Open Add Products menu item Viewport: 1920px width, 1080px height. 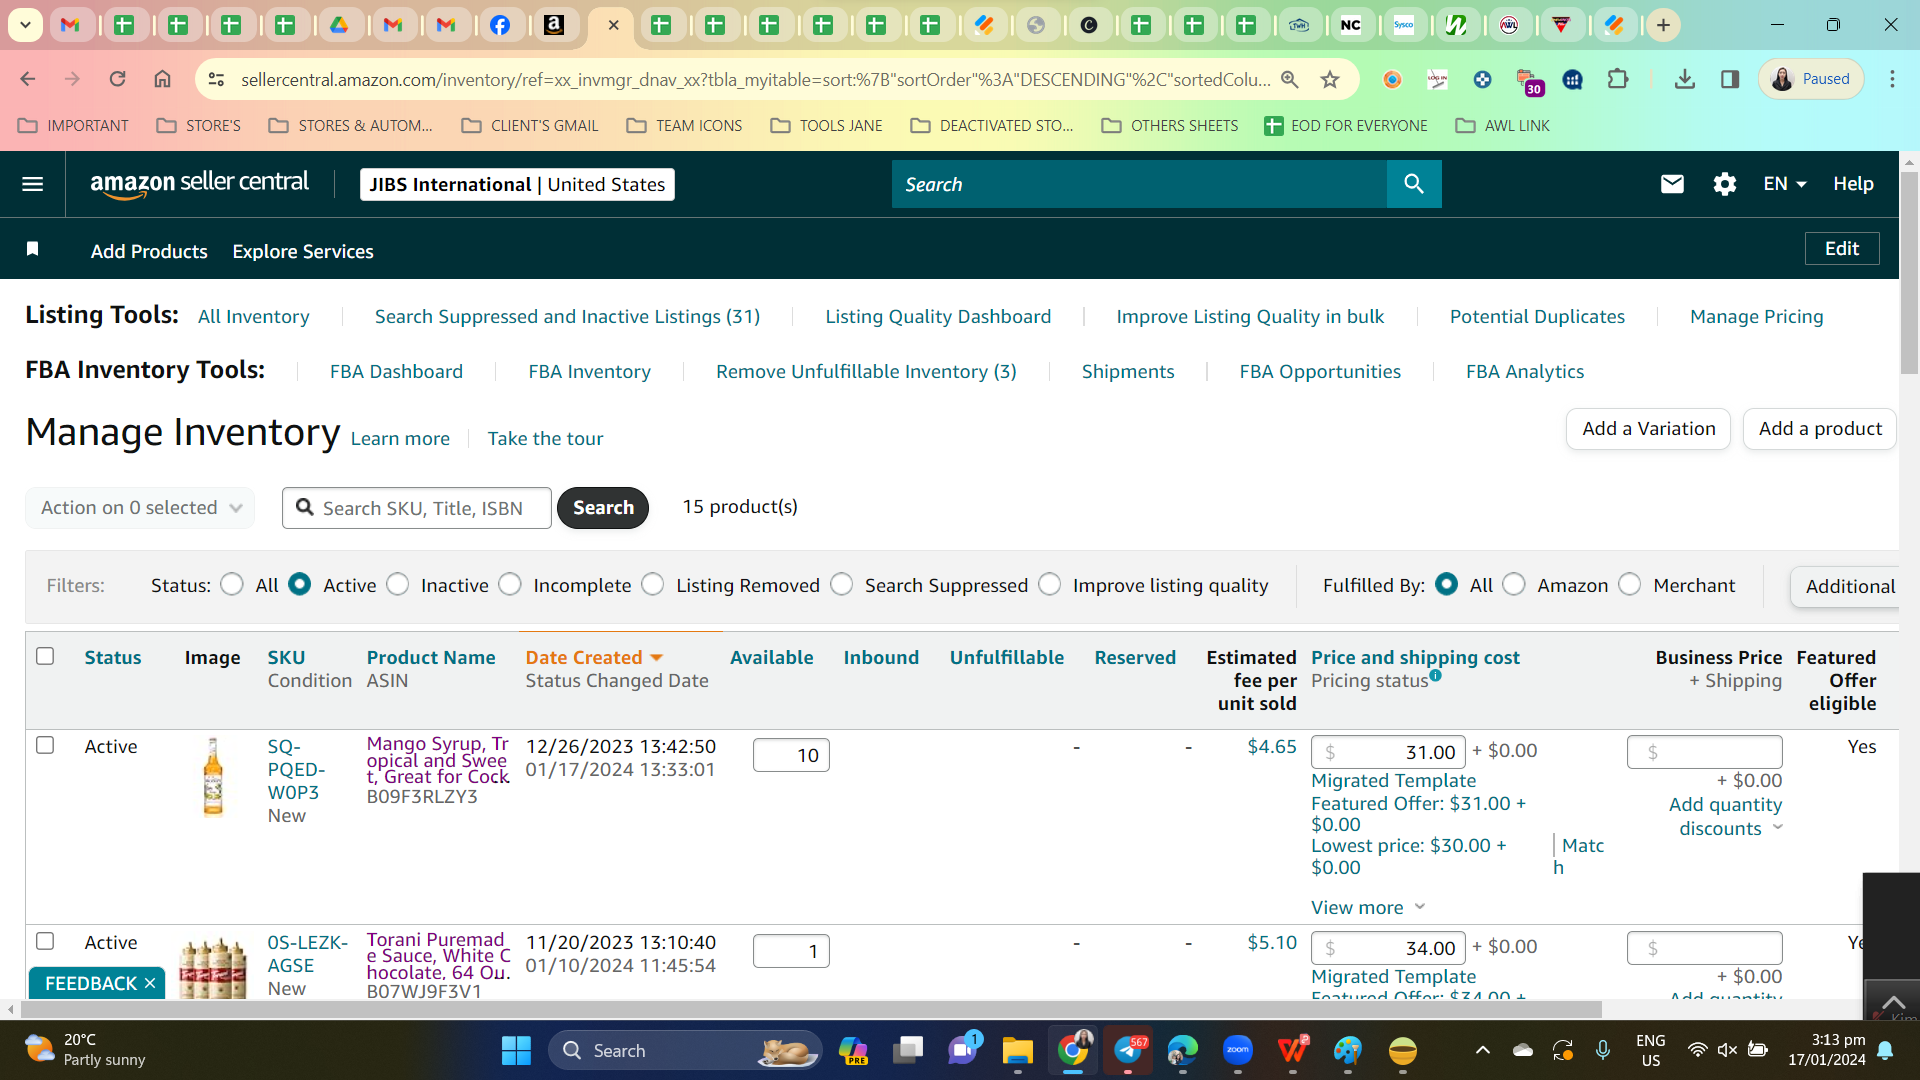coord(149,252)
